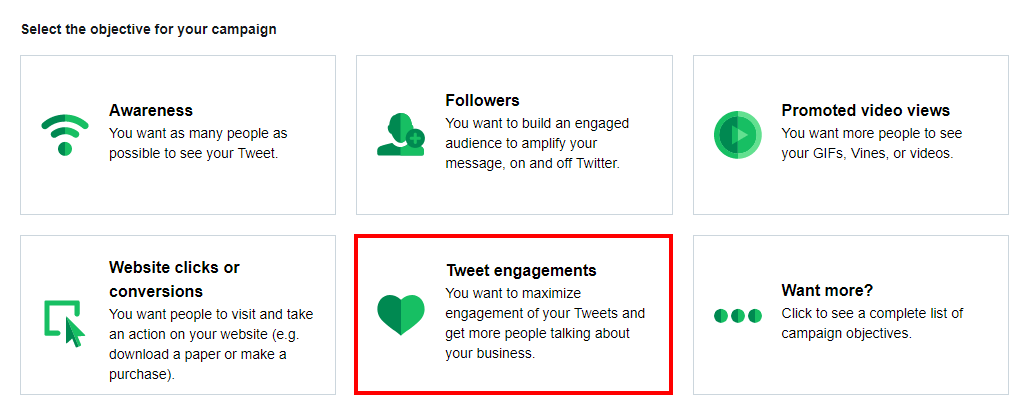Select the Followers objective title

click(x=482, y=100)
